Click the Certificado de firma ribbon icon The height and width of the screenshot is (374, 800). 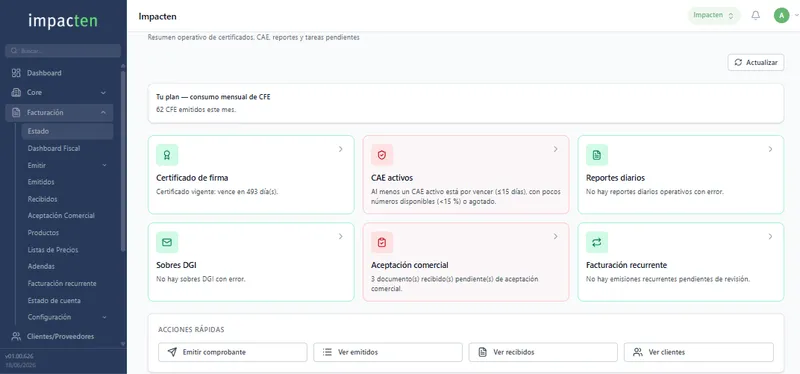pos(167,155)
